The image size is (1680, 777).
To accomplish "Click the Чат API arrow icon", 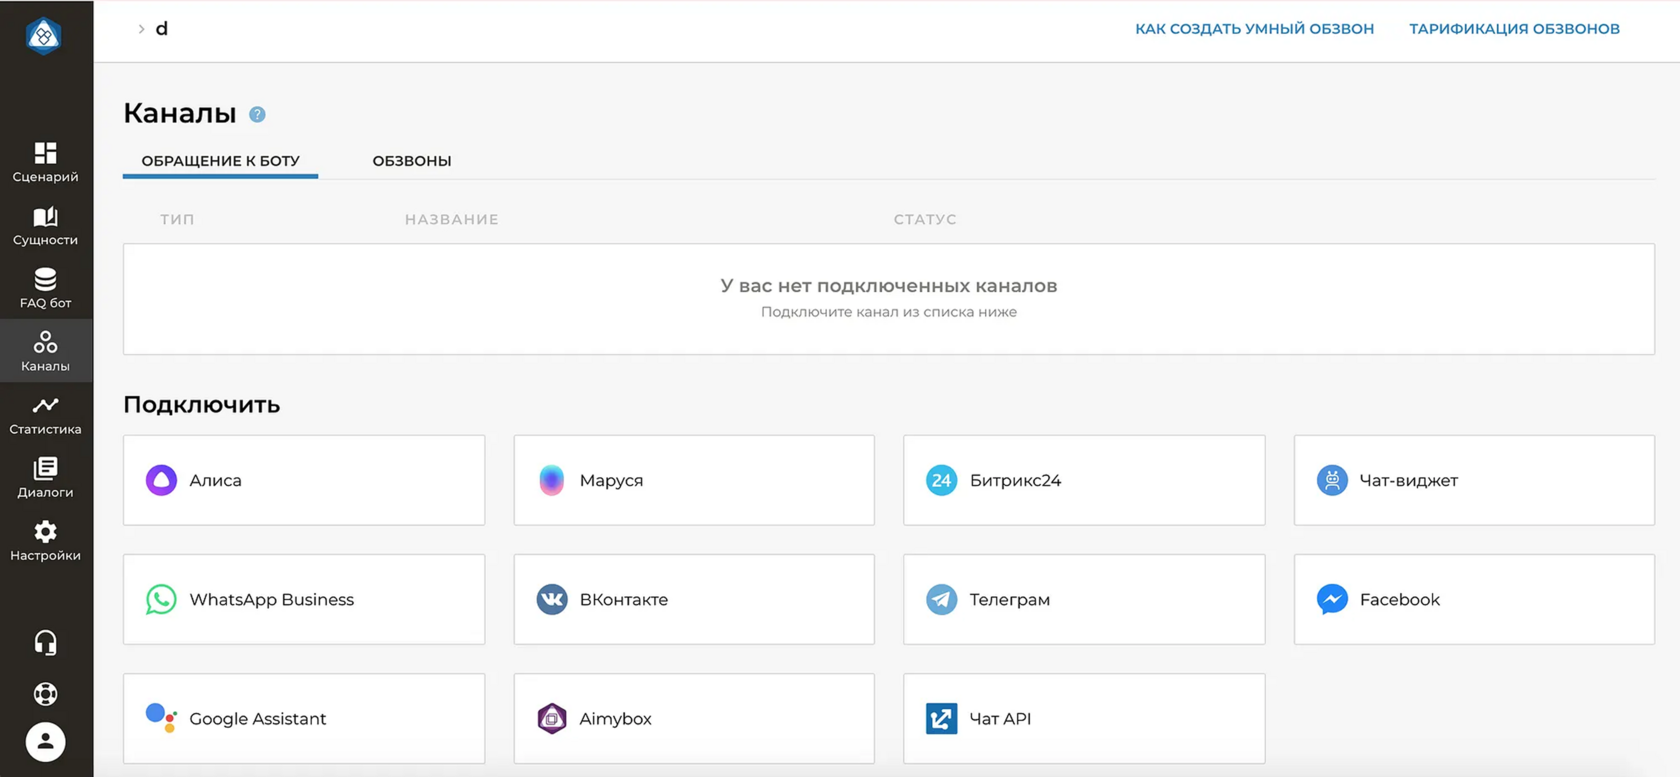I will [941, 718].
